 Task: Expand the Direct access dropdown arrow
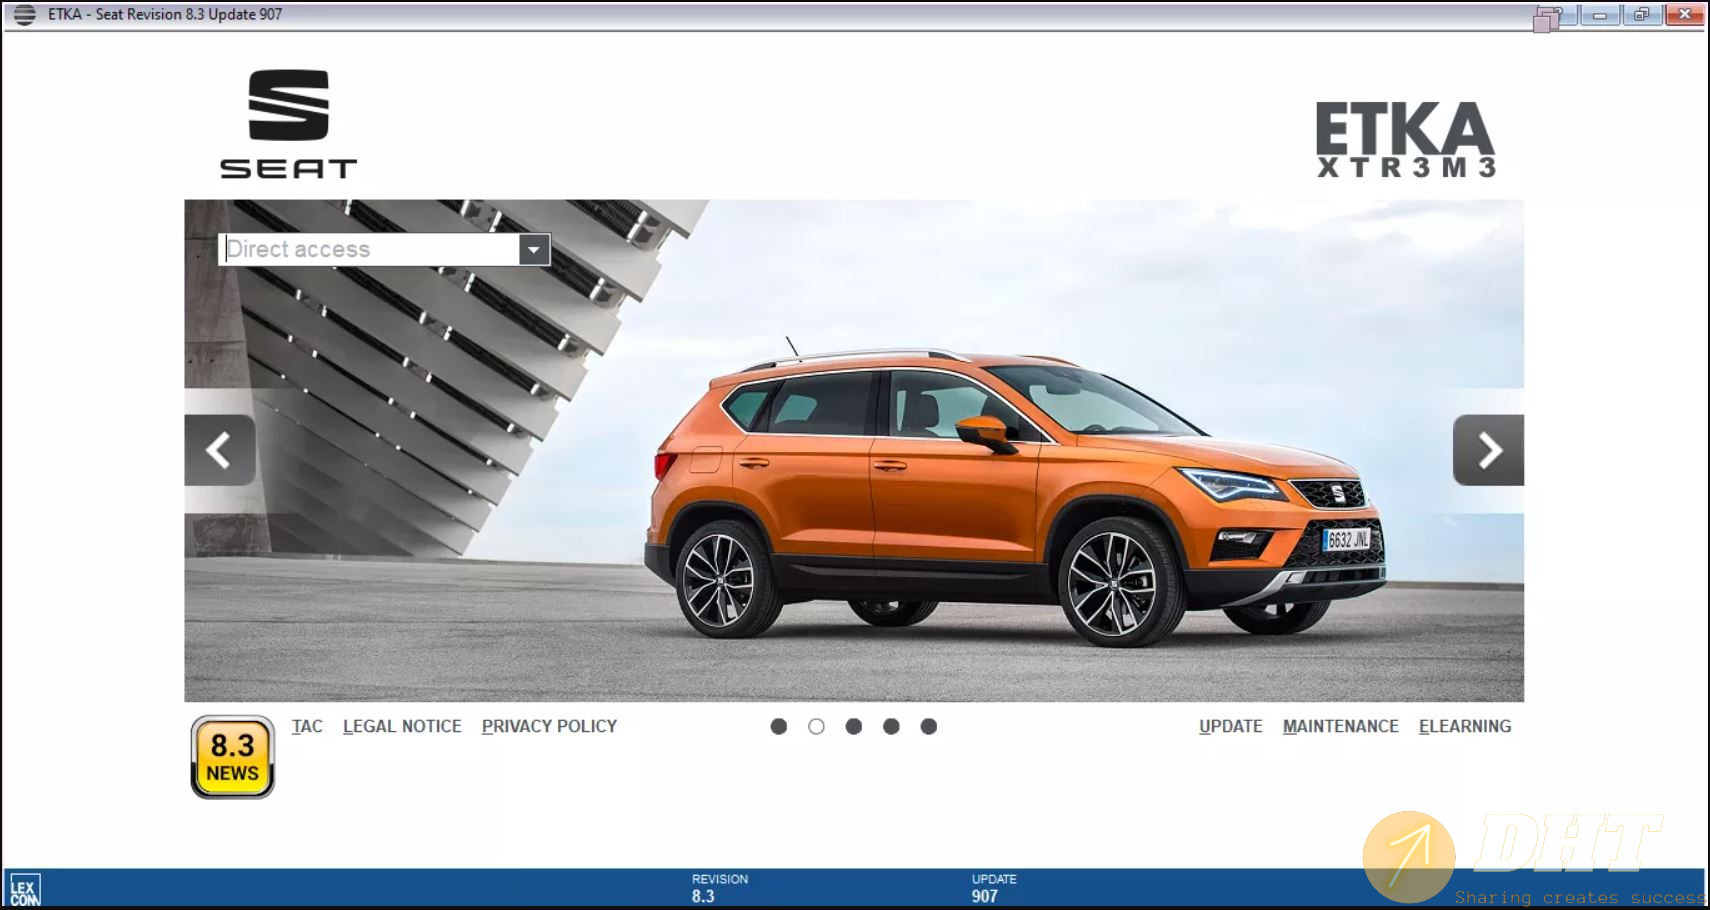(534, 250)
